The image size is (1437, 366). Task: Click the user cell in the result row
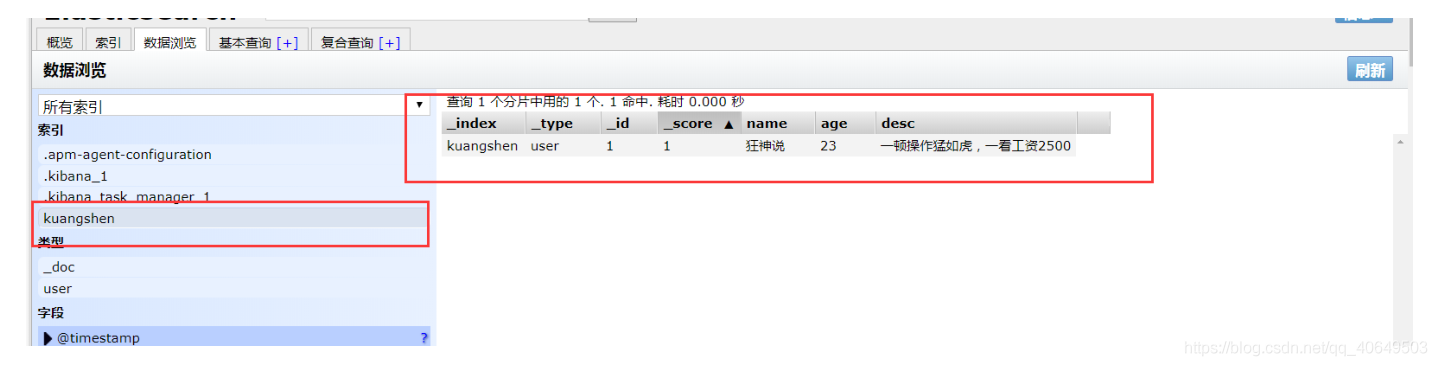click(564, 146)
